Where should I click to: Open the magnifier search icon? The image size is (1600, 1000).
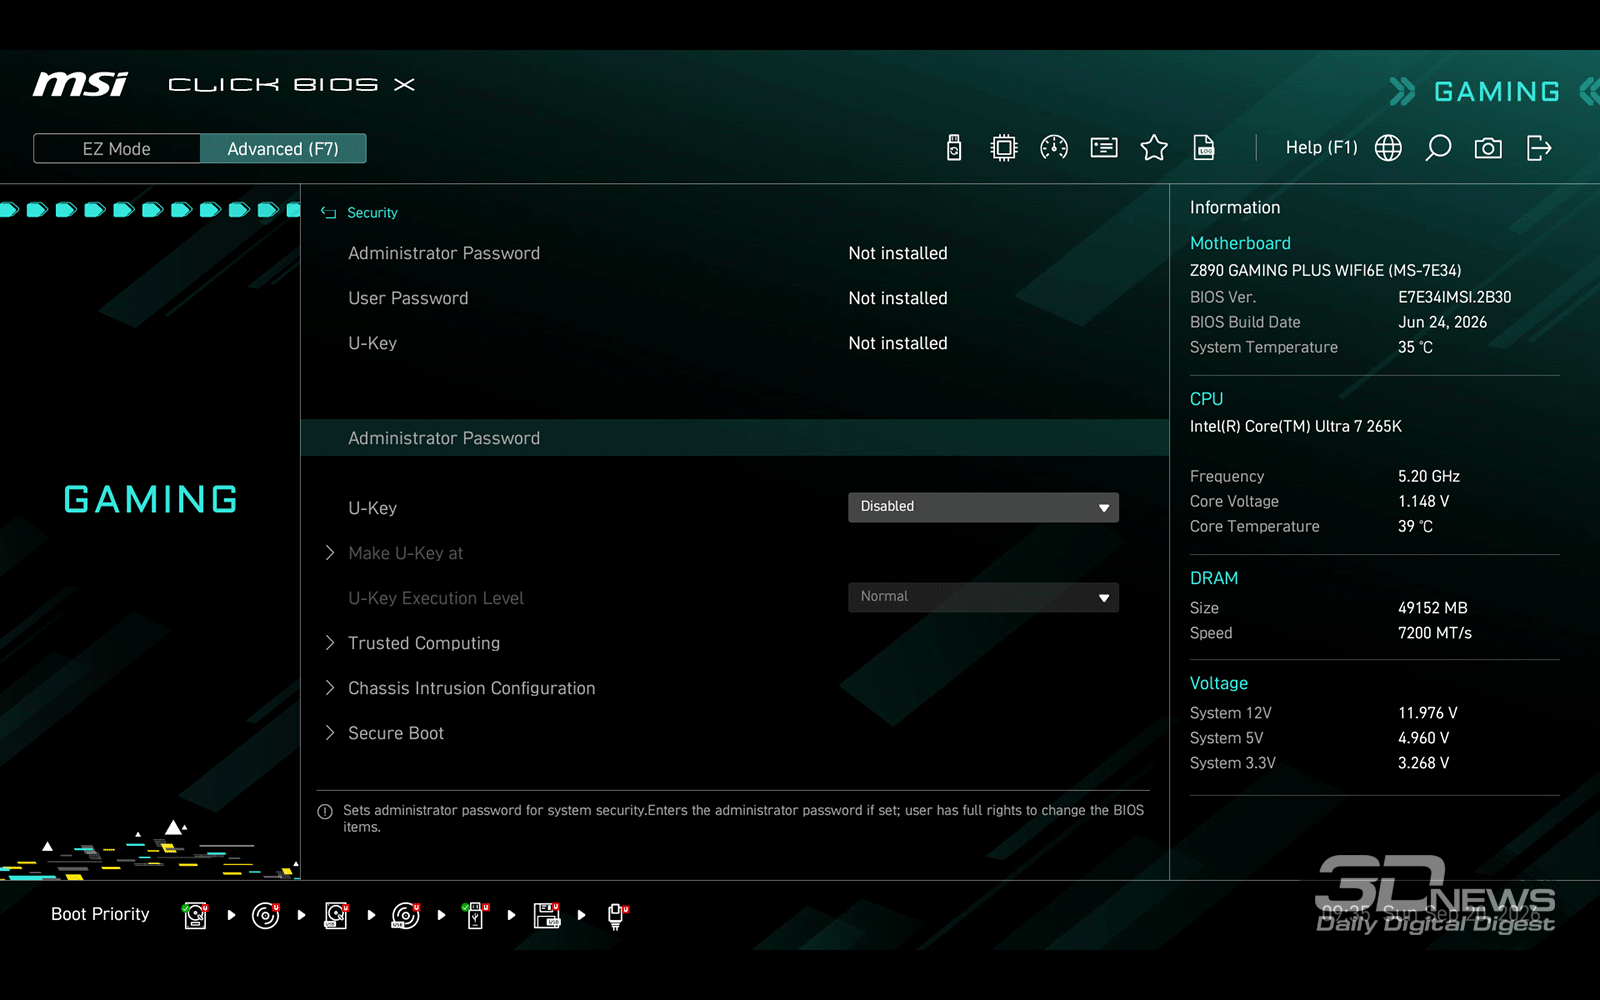click(1438, 148)
